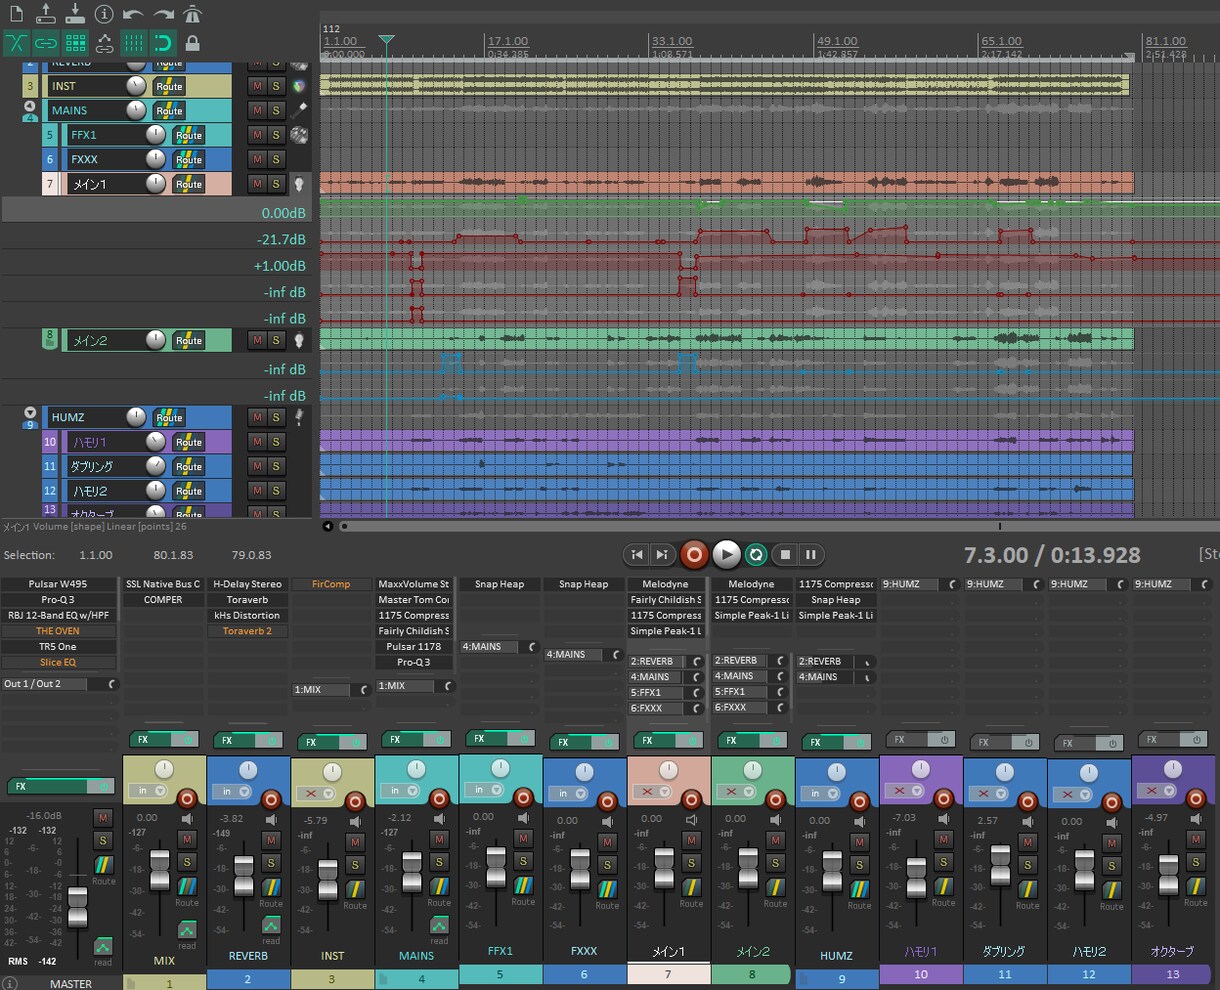Collapse the HUMZ folder track
The width and height of the screenshot is (1220, 990).
30,412
